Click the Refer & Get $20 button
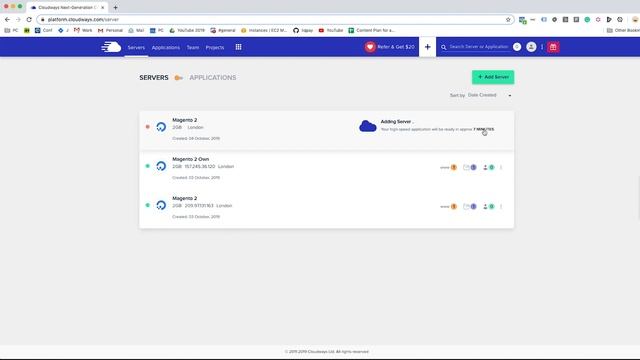The height and width of the screenshot is (360, 640). [x=390, y=47]
